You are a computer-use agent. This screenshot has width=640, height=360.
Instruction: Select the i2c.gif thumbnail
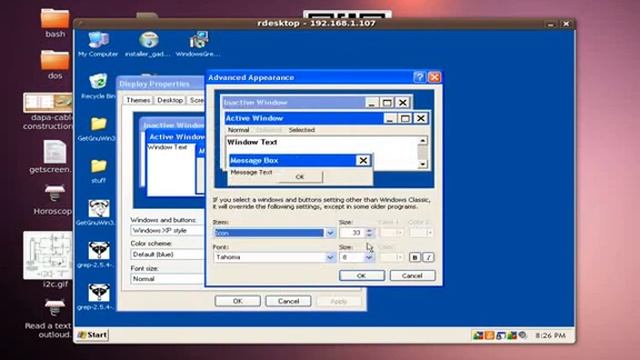click(x=48, y=256)
